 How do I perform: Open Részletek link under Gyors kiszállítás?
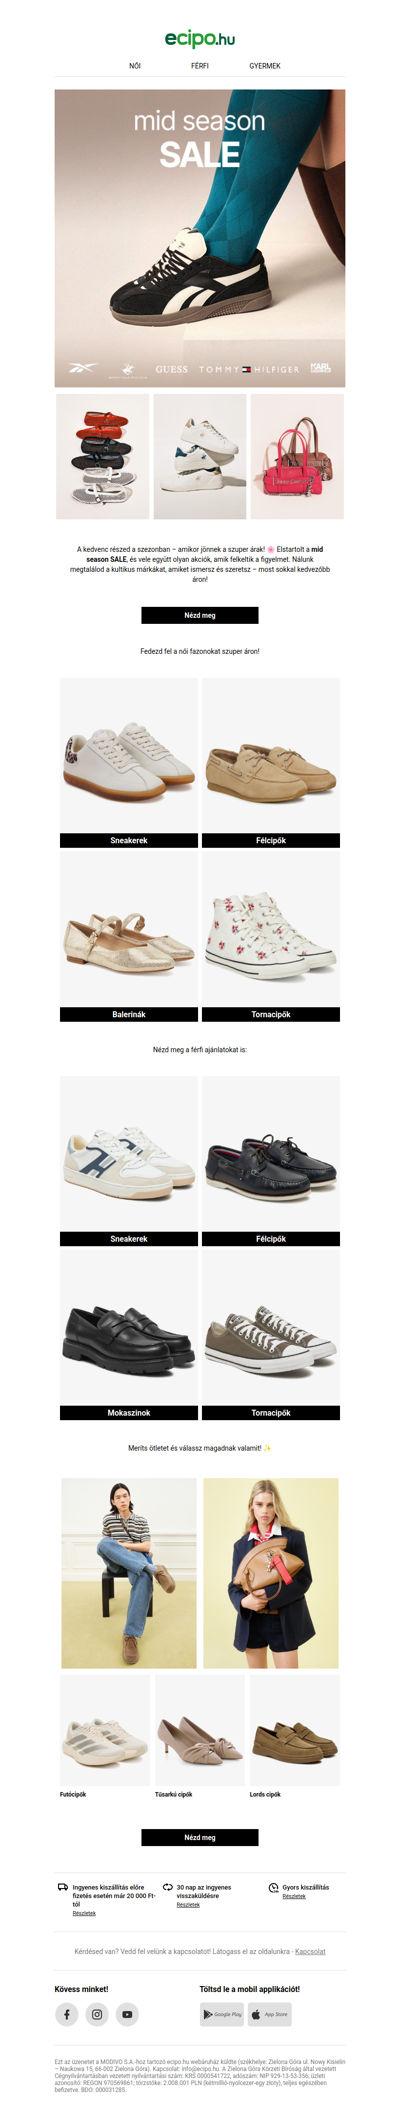[294, 1896]
